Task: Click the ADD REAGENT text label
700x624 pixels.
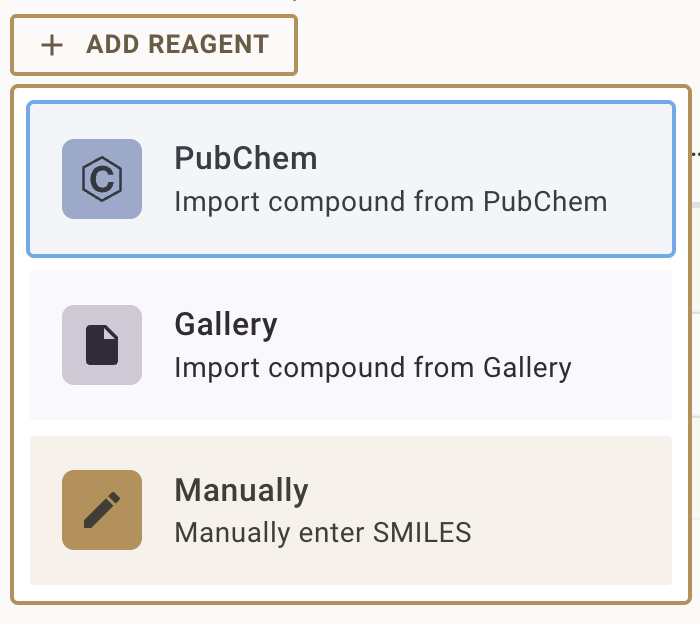Action: point(177,45)
